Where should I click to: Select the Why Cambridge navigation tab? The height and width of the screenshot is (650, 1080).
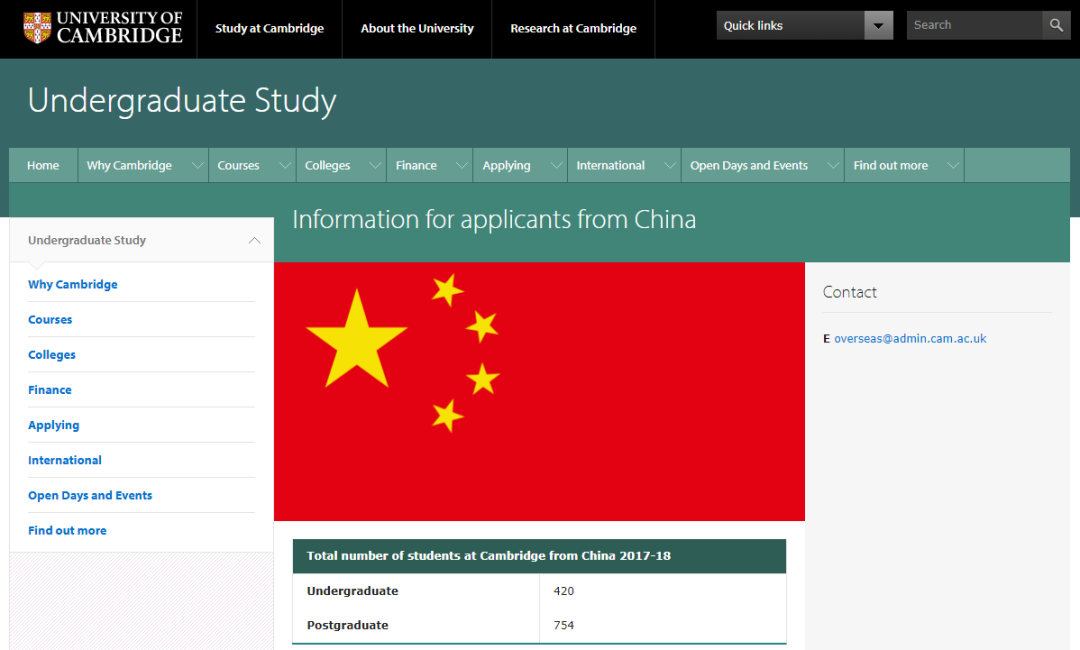coord(129,165)
